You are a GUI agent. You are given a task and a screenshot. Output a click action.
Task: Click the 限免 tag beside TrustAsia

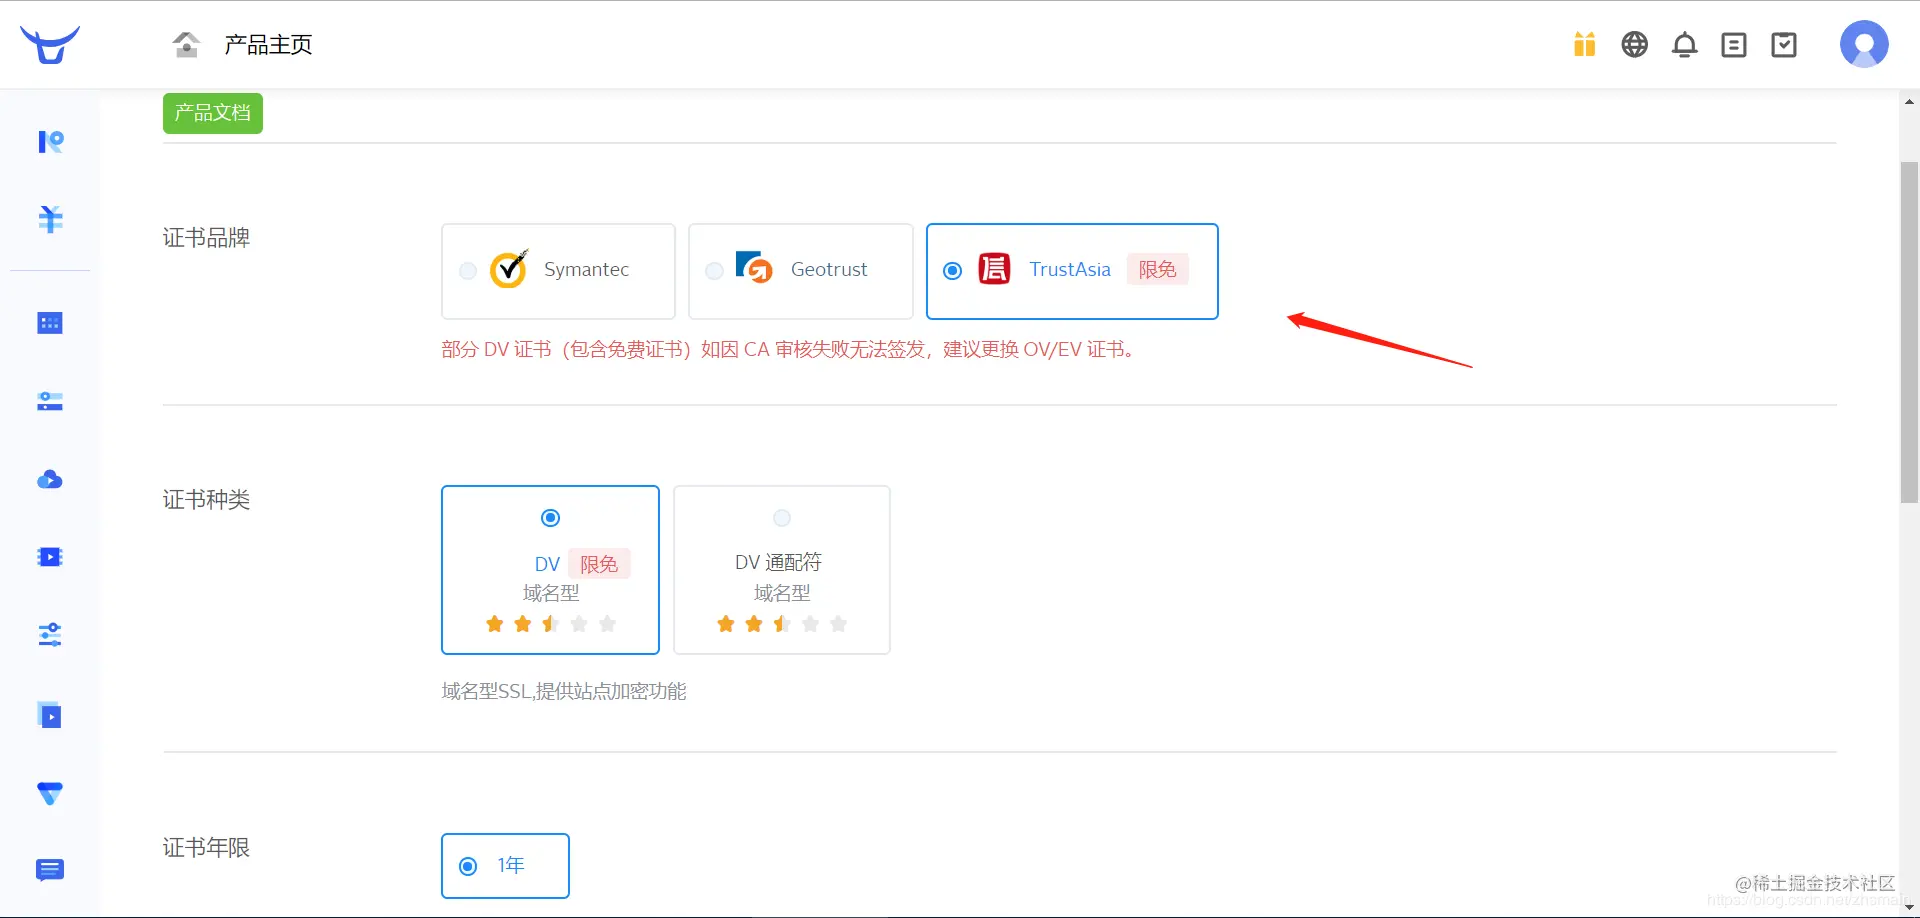[1158, 269]
